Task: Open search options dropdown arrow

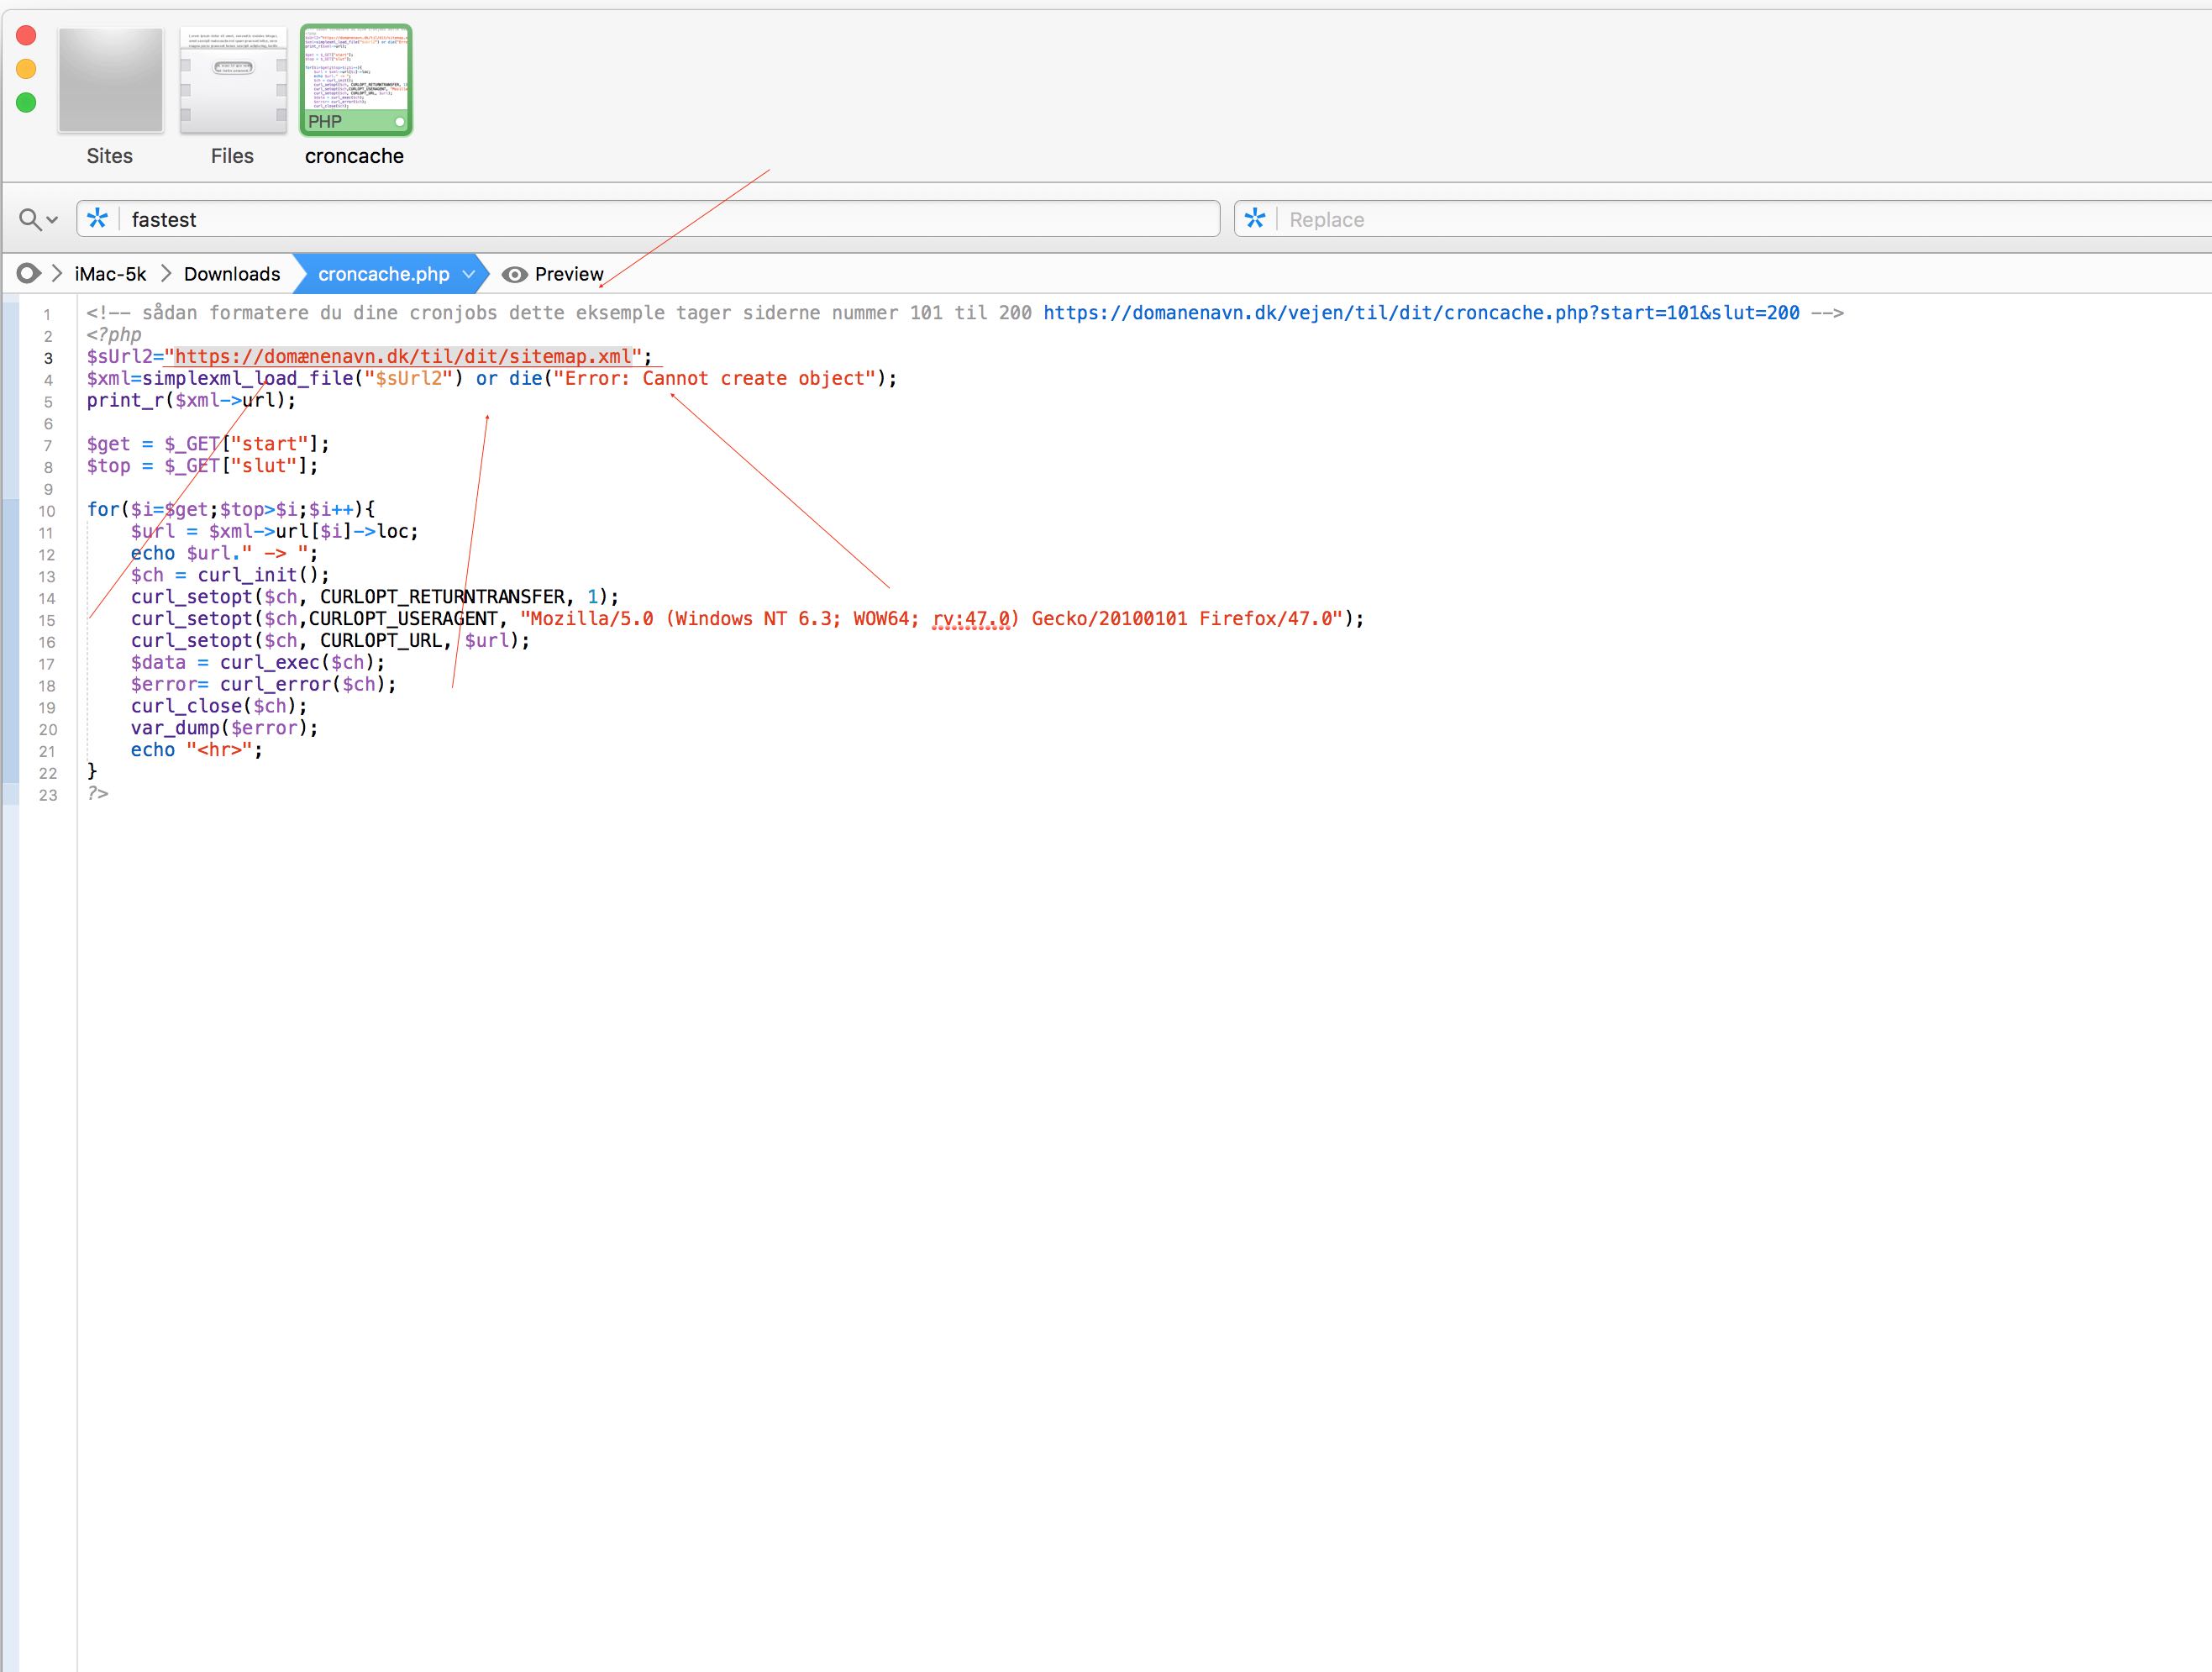Action: (53, 220)
